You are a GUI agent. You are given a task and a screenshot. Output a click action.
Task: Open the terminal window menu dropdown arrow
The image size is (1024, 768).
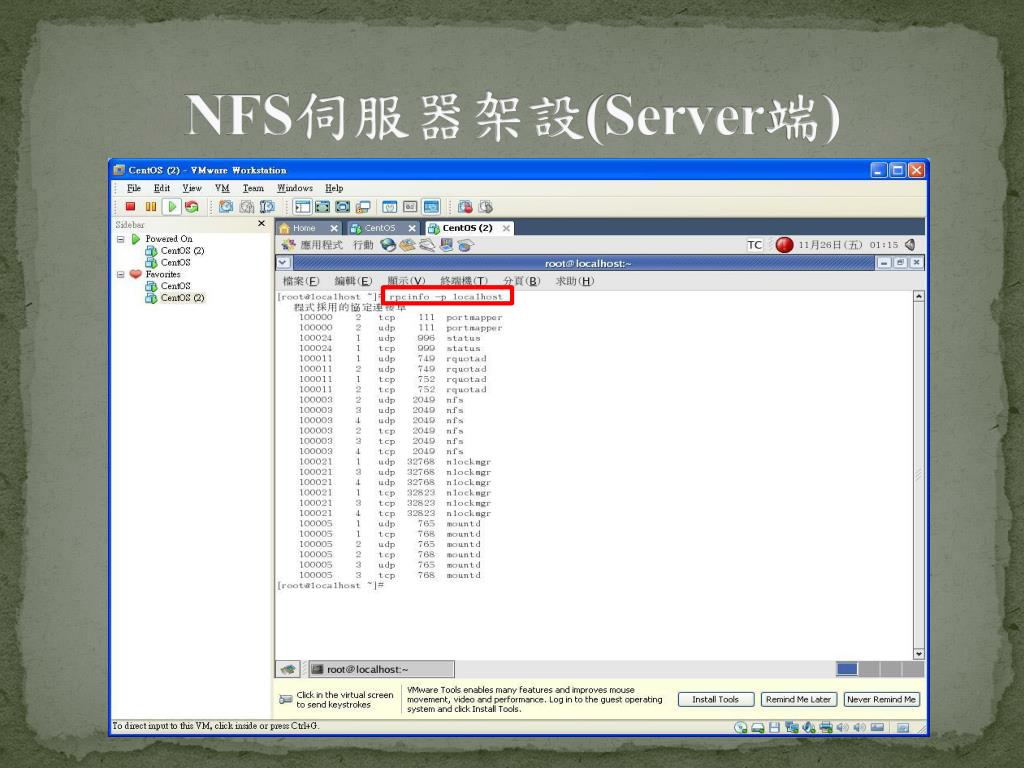[283, 263]
